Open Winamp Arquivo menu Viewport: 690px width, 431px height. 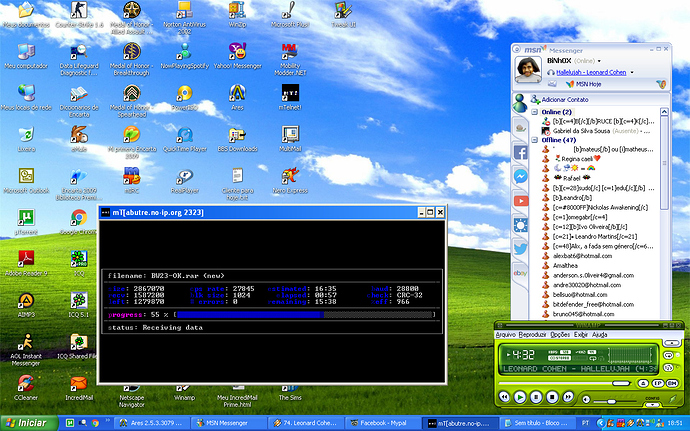505,334
